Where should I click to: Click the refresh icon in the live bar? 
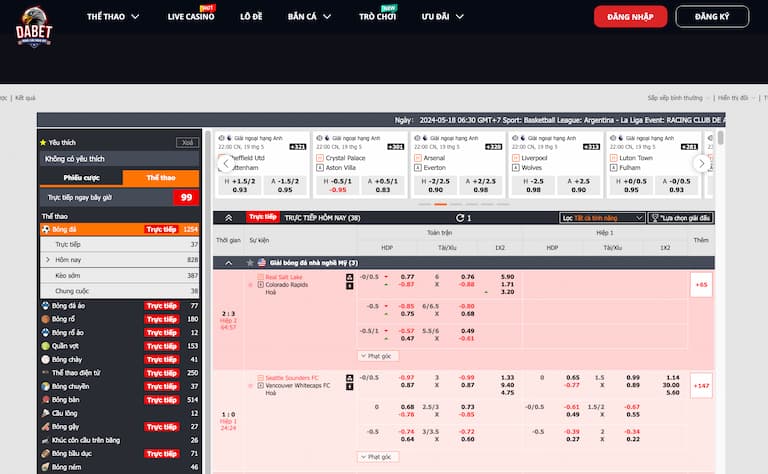[x=460, y=217]
